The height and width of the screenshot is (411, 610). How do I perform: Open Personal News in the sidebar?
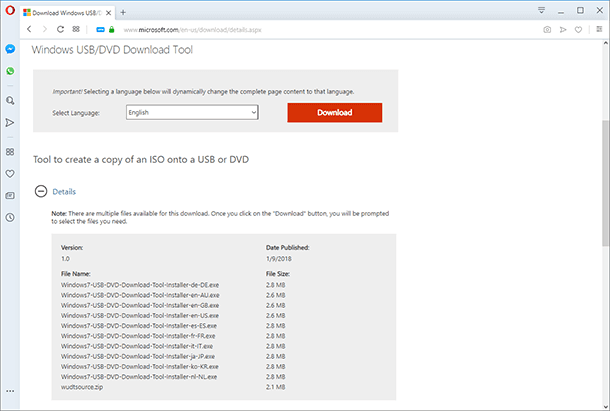click(10, 195)
